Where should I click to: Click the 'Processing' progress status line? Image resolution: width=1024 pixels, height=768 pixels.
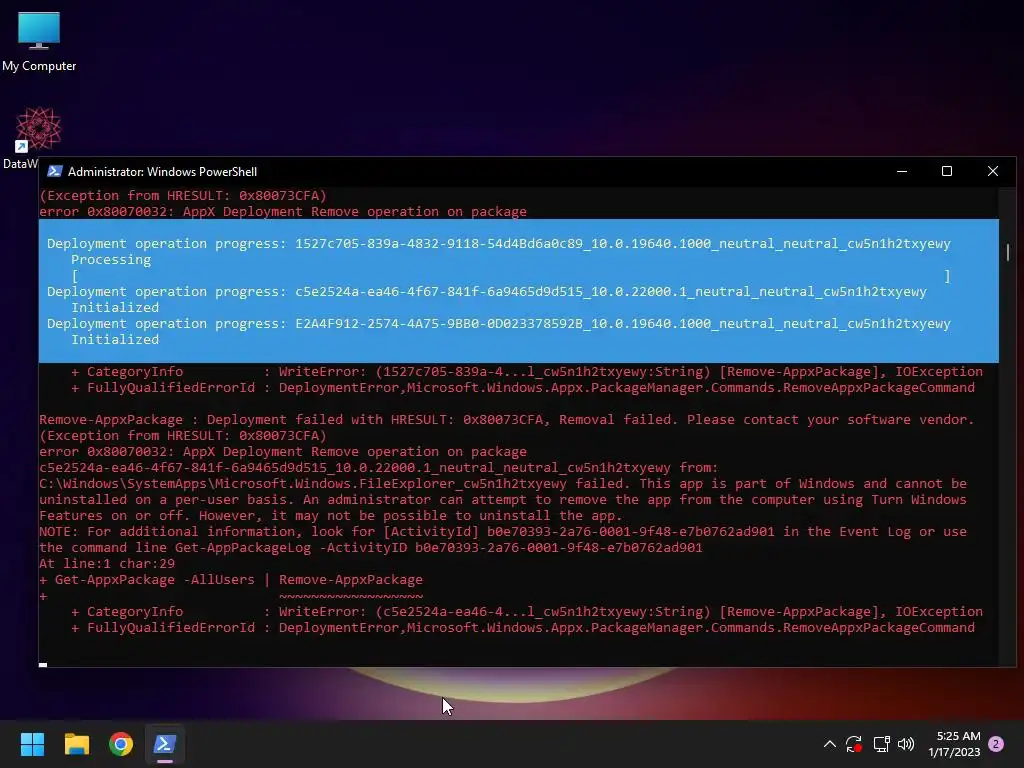(x=111, y=259)
